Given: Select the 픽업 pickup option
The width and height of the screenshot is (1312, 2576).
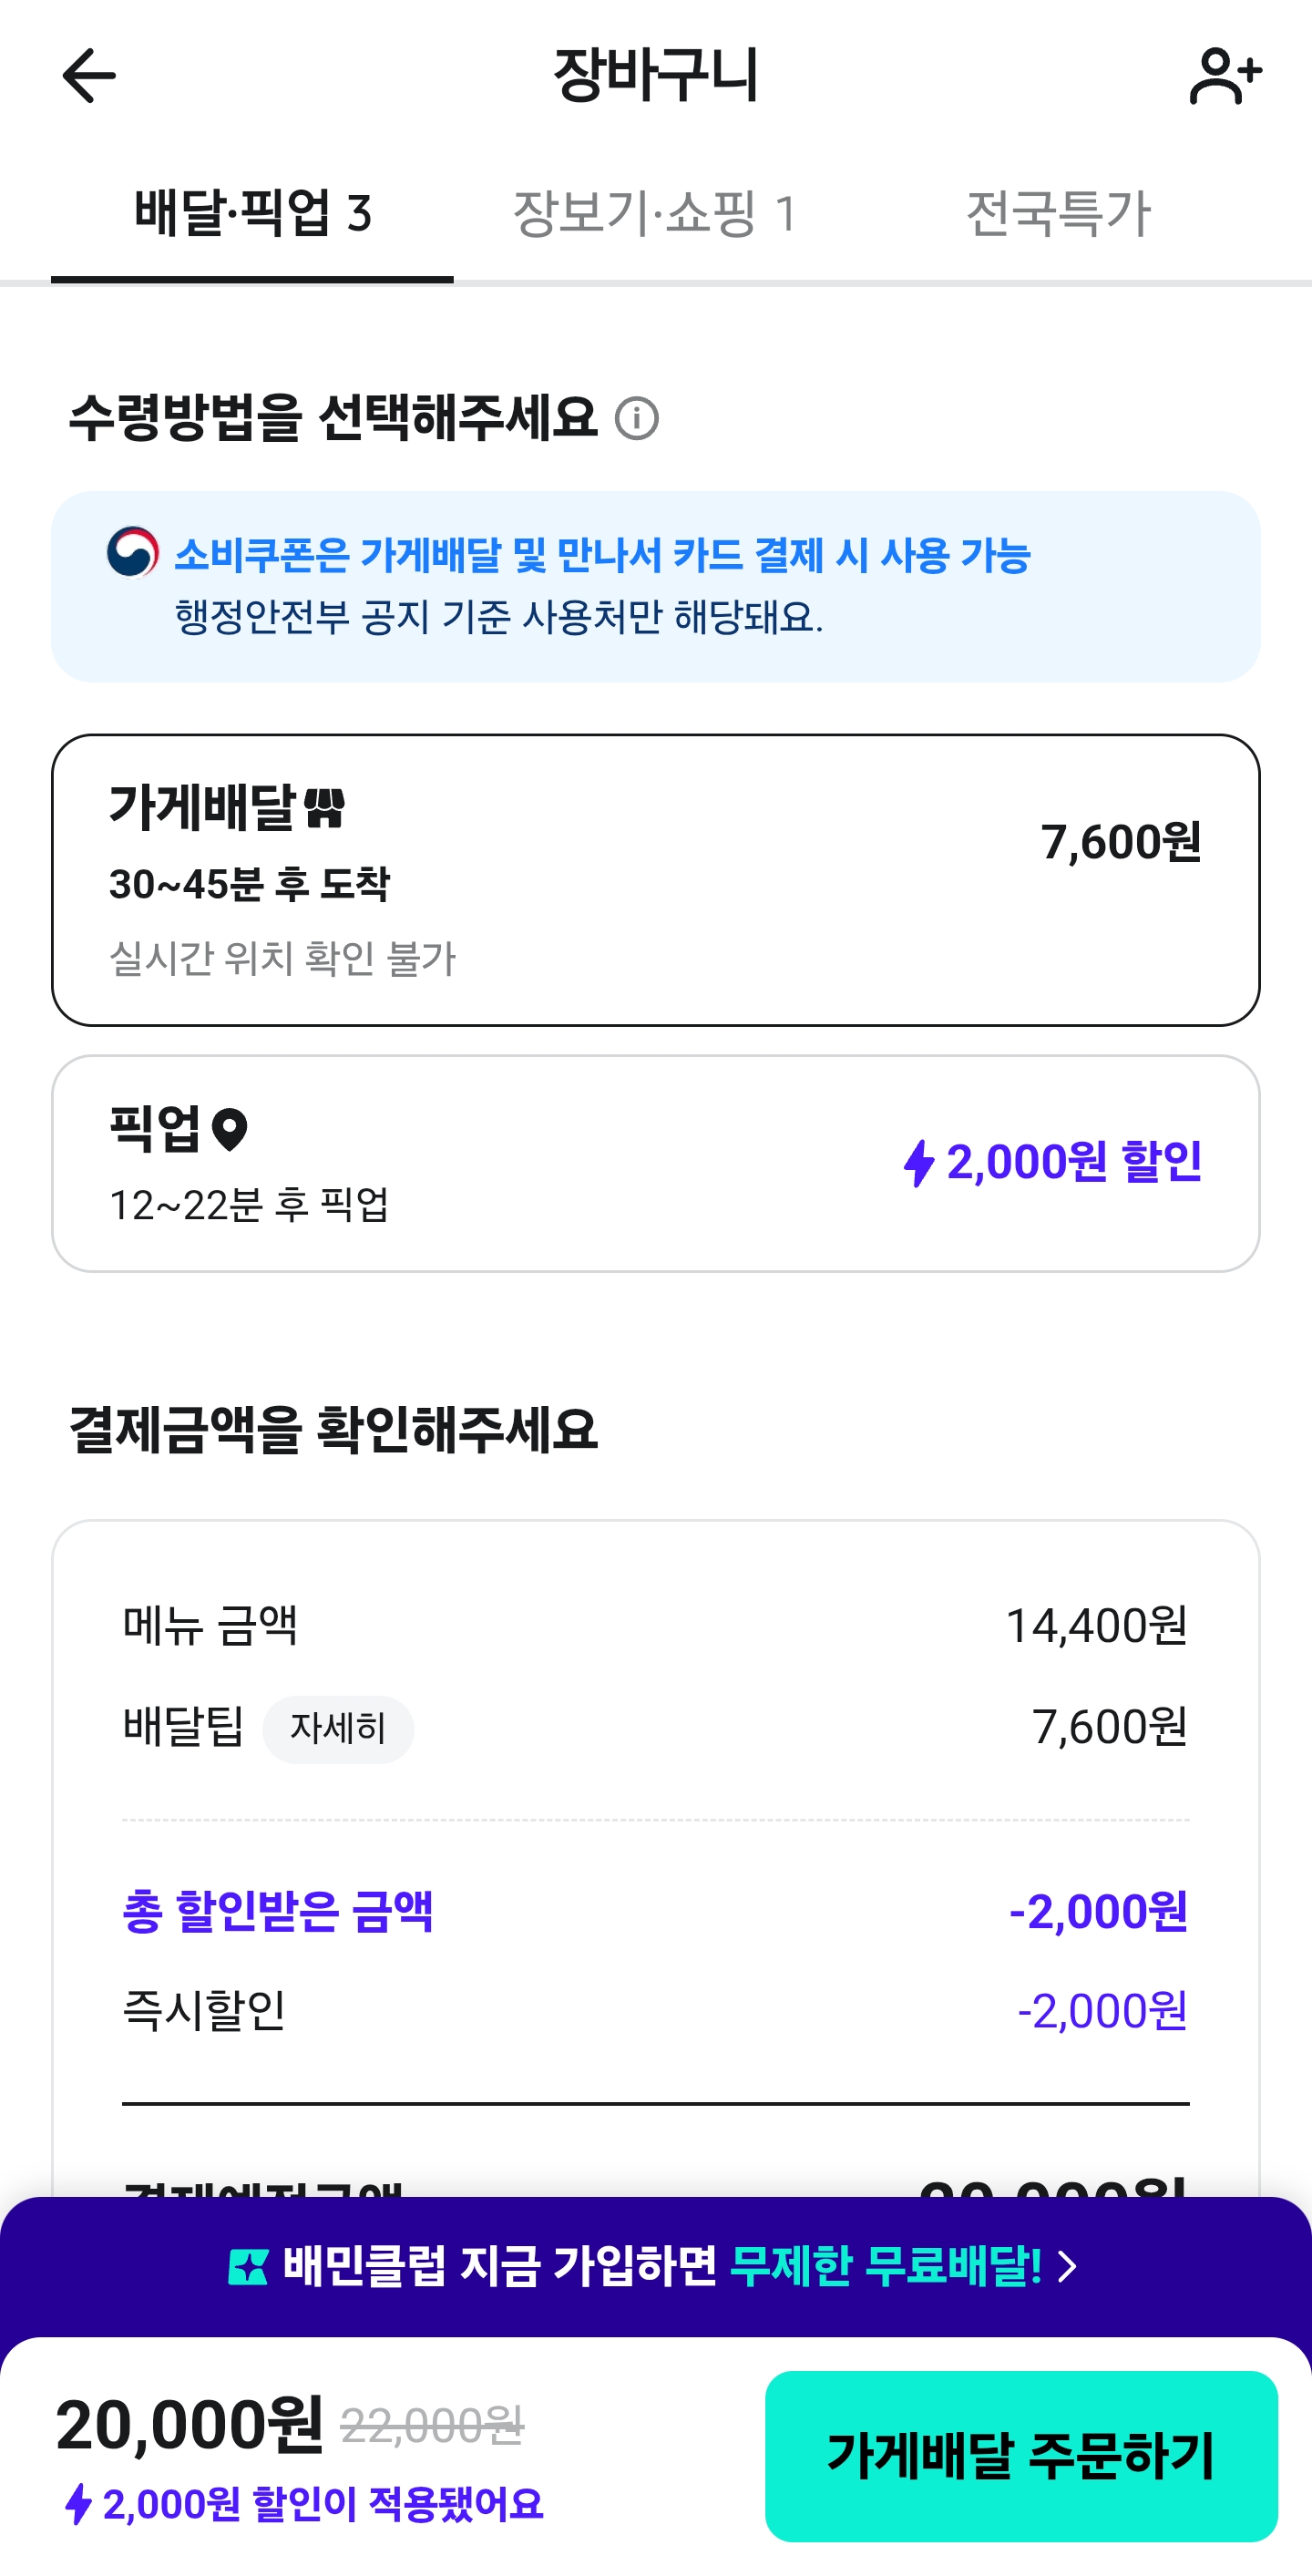Looking at the screenshot, I should coord(656,1163).
